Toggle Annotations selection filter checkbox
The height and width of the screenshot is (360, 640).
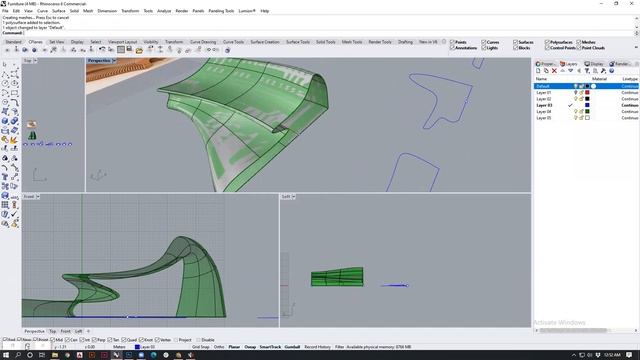pos(452,48)
